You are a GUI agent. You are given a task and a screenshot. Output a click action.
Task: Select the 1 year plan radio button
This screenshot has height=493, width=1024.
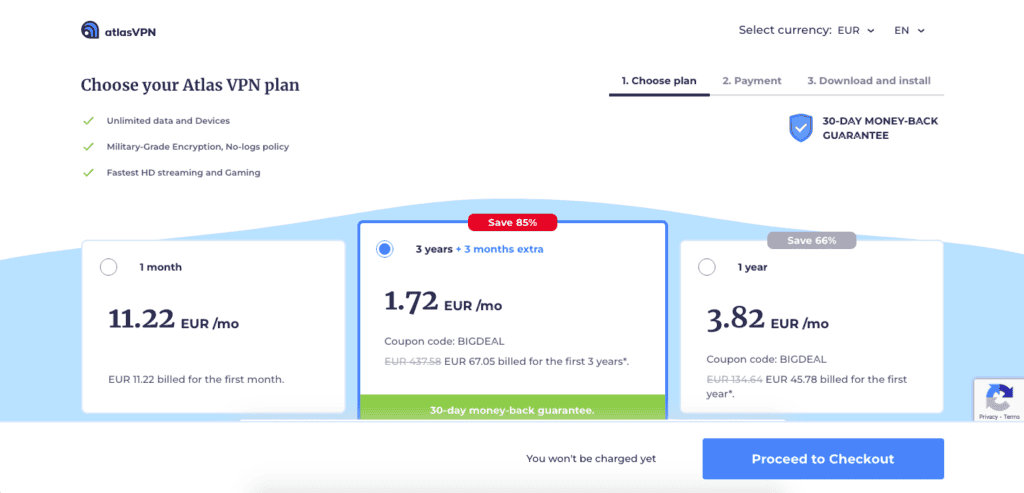click(x=707, y=267)
